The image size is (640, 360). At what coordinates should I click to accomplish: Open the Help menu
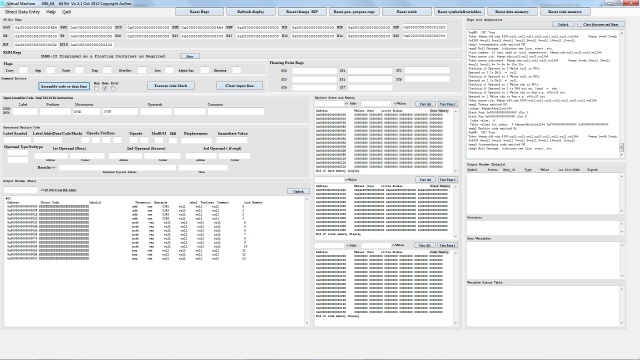(51, 12)
